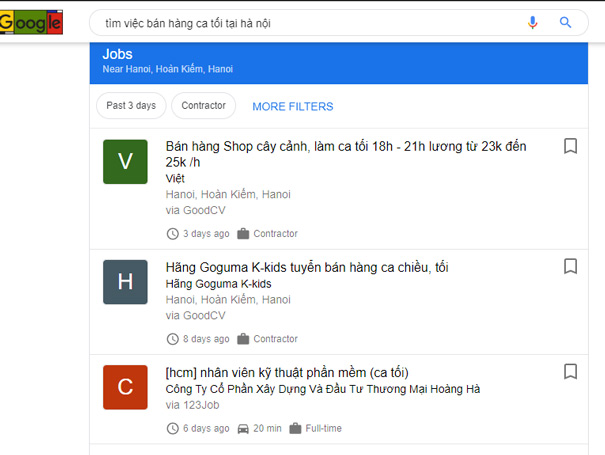
Task: Activate voice search microphone icon
Action: pyautogui.click(x=532, y=22)
